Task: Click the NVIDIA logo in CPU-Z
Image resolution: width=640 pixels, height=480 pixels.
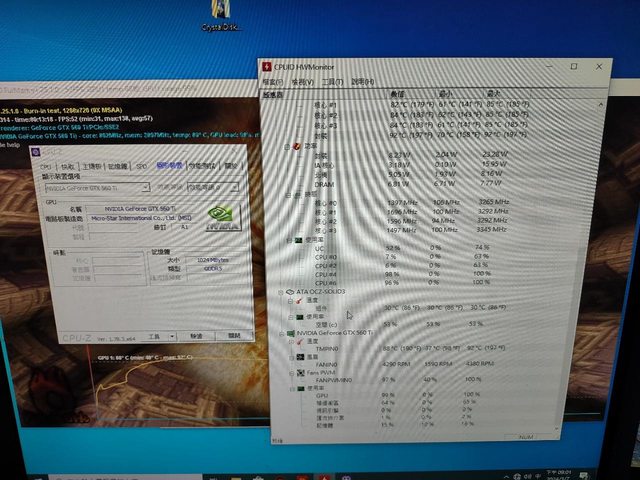Action: point(222,219)
